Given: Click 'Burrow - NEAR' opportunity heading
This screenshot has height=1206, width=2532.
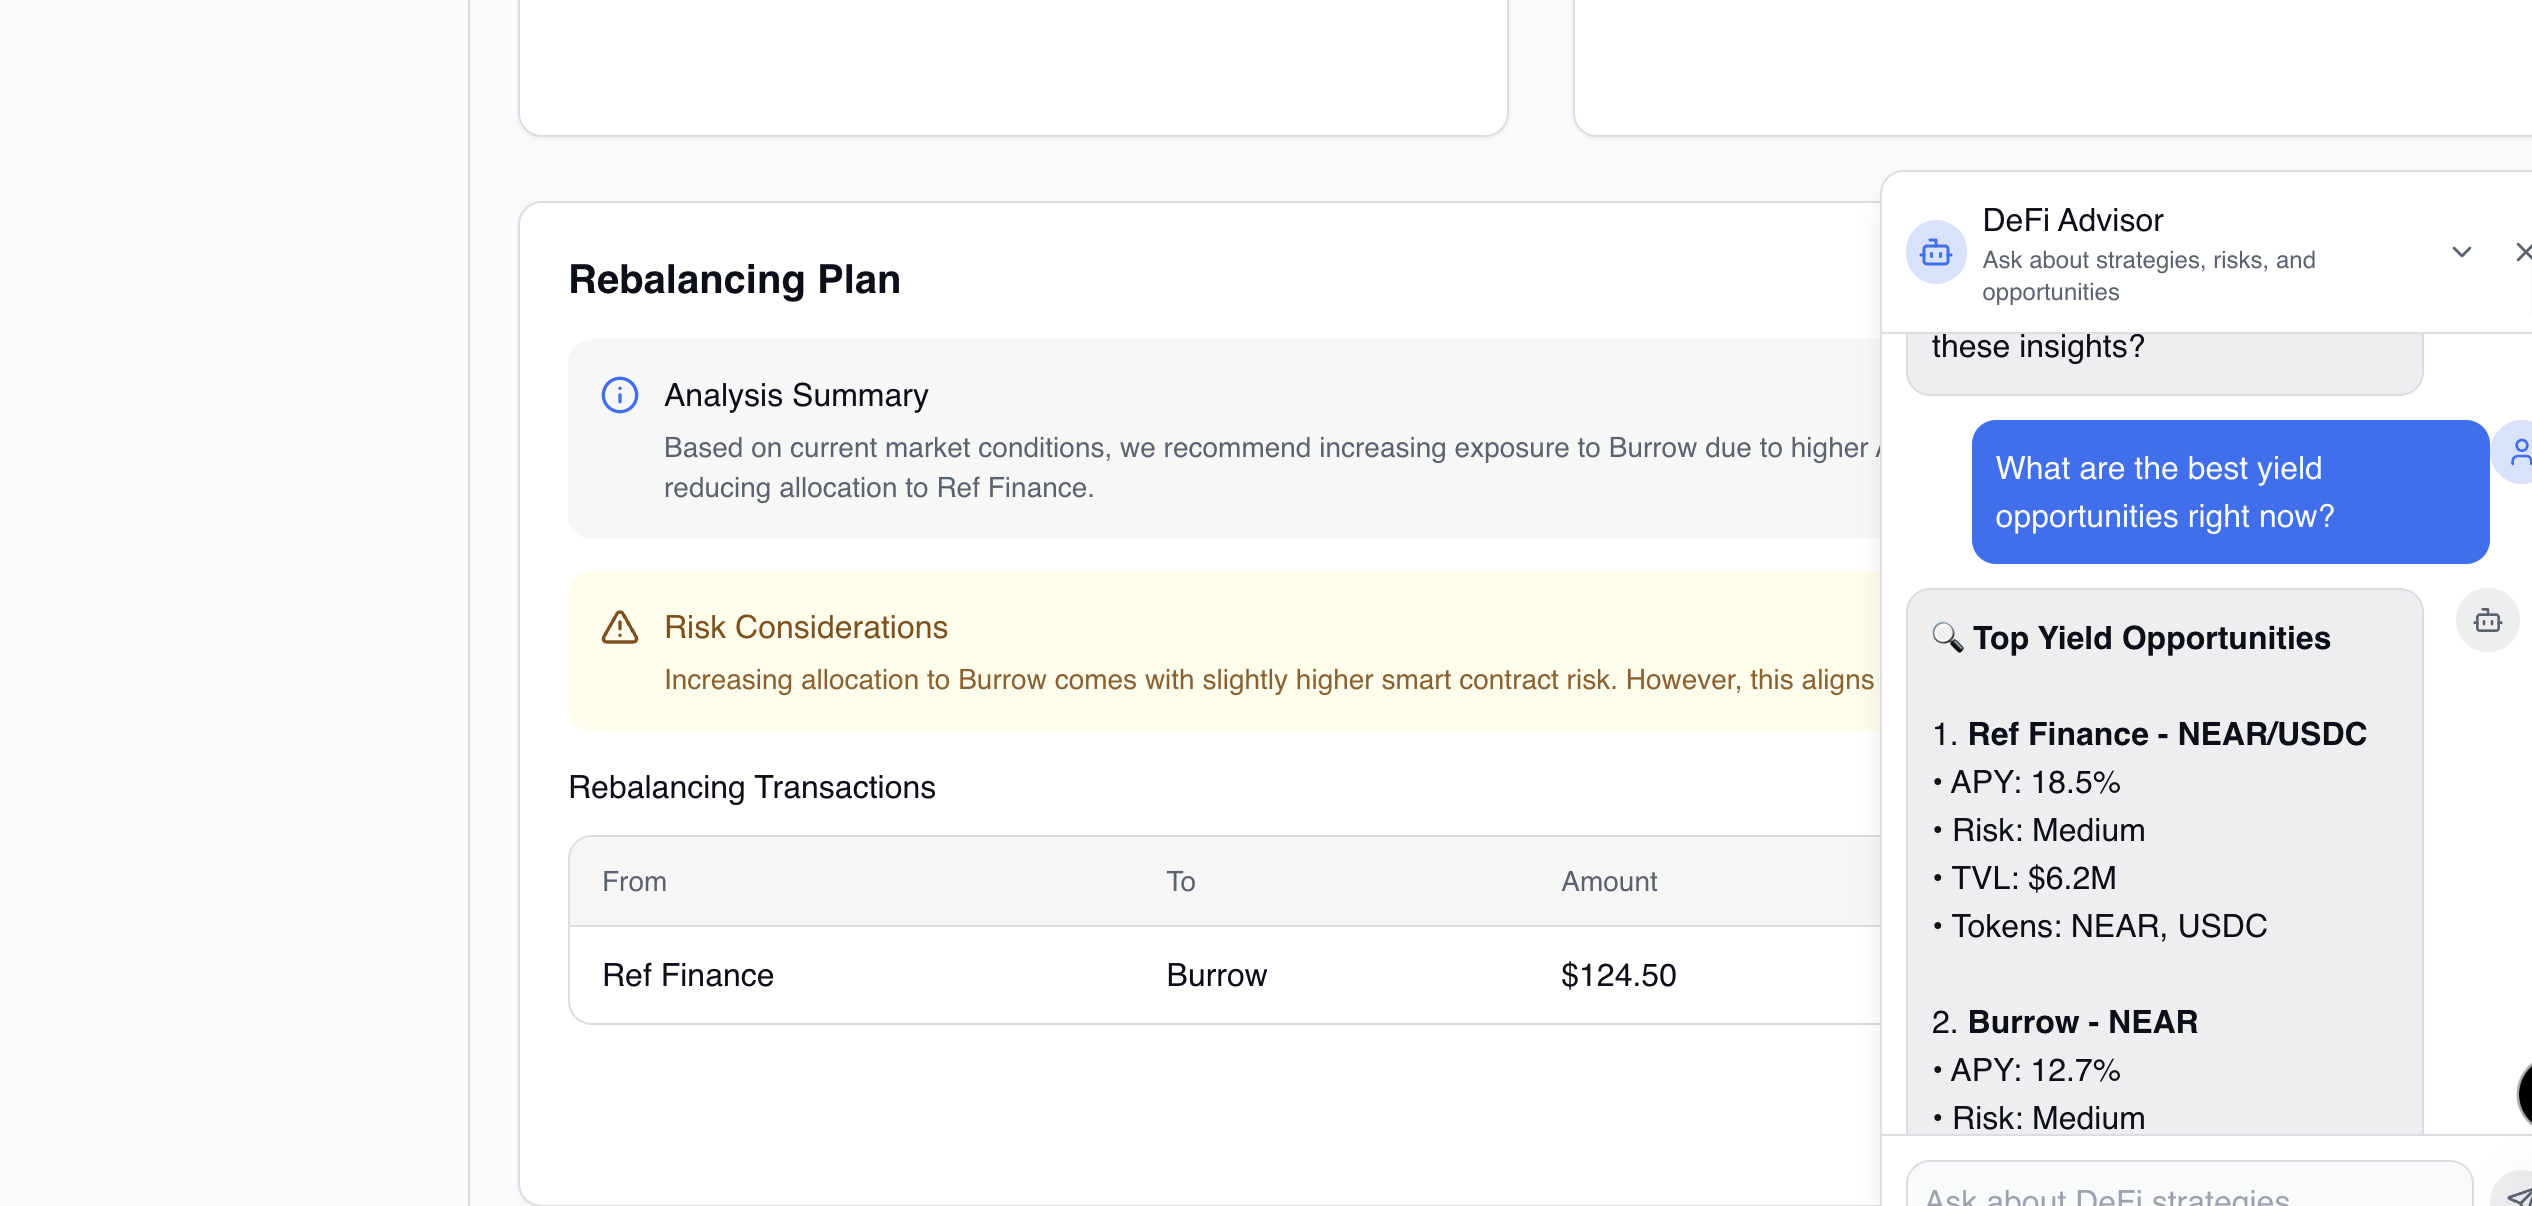Looking at the screenshot, I should coord(2082,1022).
